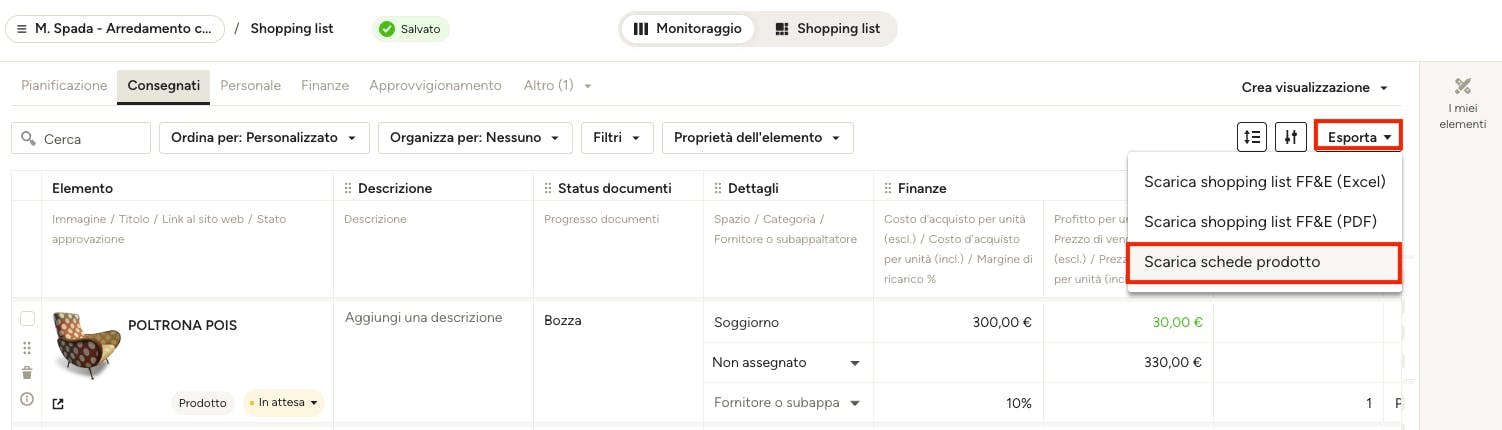Switch to Shopping list view toggle
The height and width of the screenshot is (430, 1502).
(828, 29)
